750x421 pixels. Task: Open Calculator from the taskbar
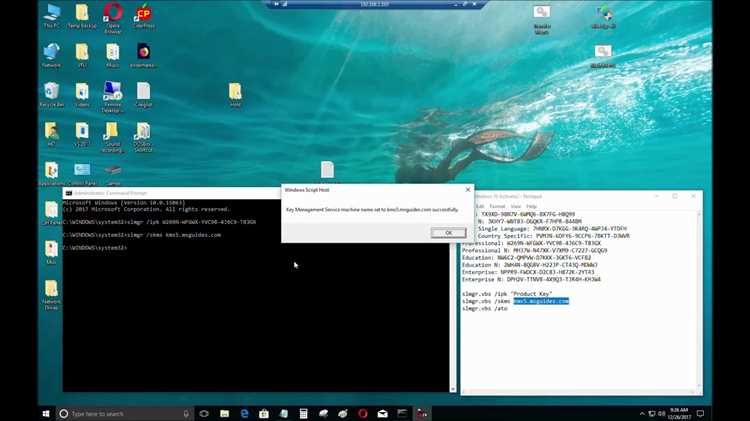[303, 414]
